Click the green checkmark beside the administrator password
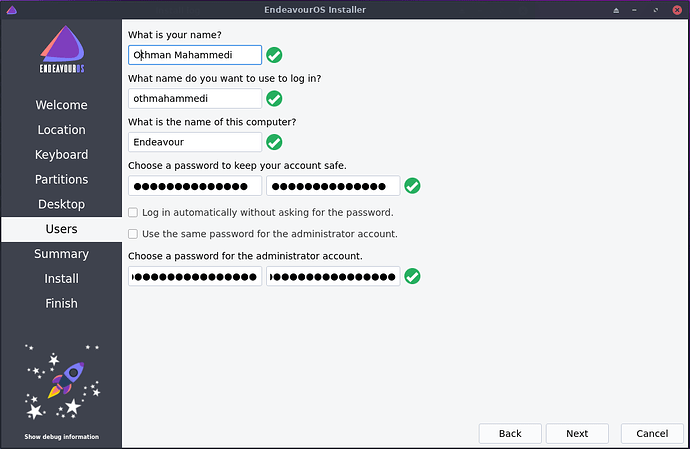690x449 pixels. [x=412, y=276]
